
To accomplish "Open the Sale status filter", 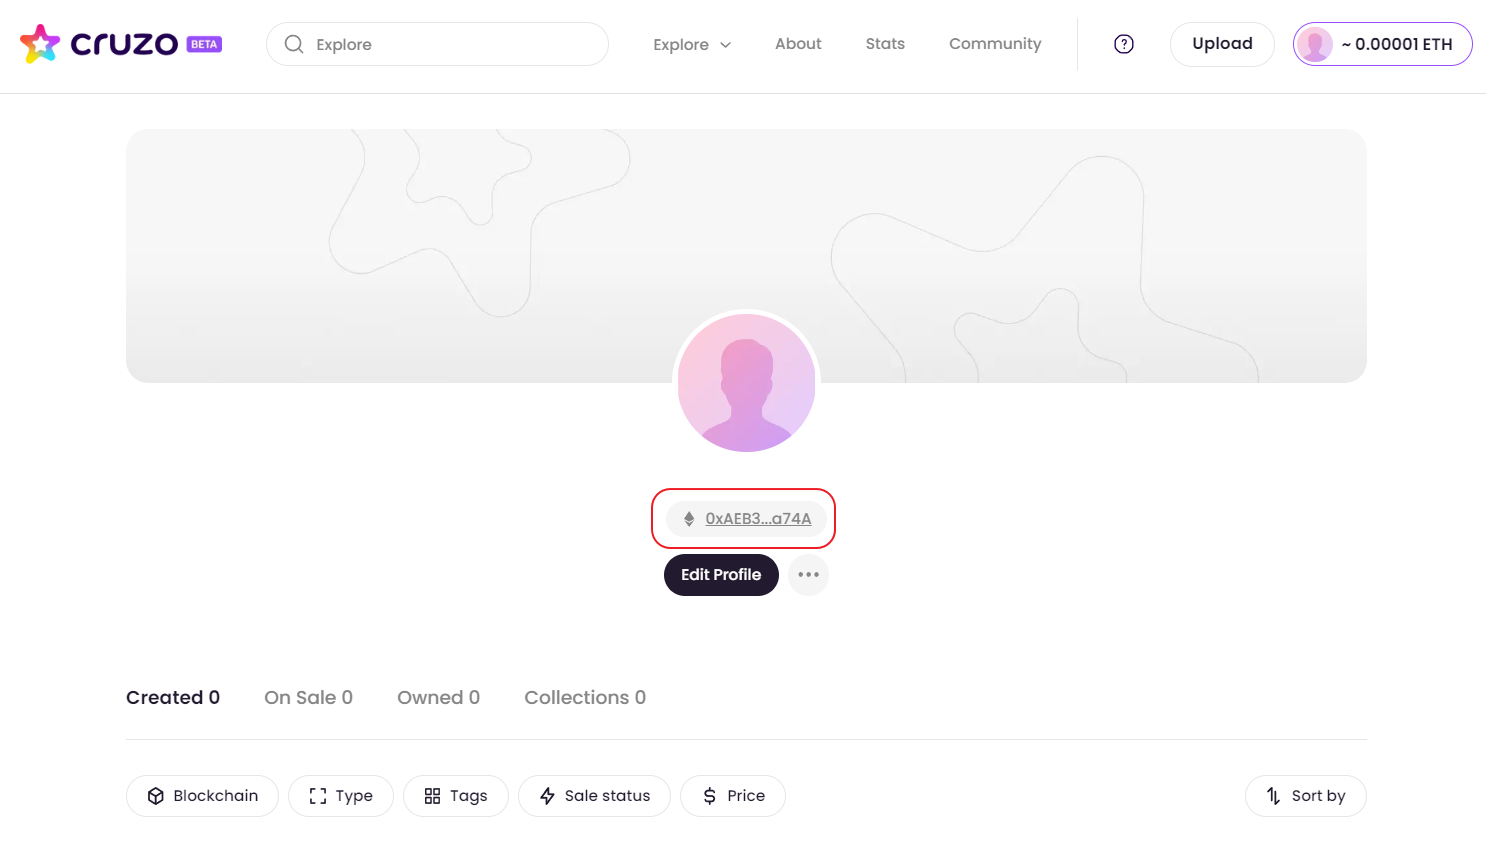I will point(594,796).
